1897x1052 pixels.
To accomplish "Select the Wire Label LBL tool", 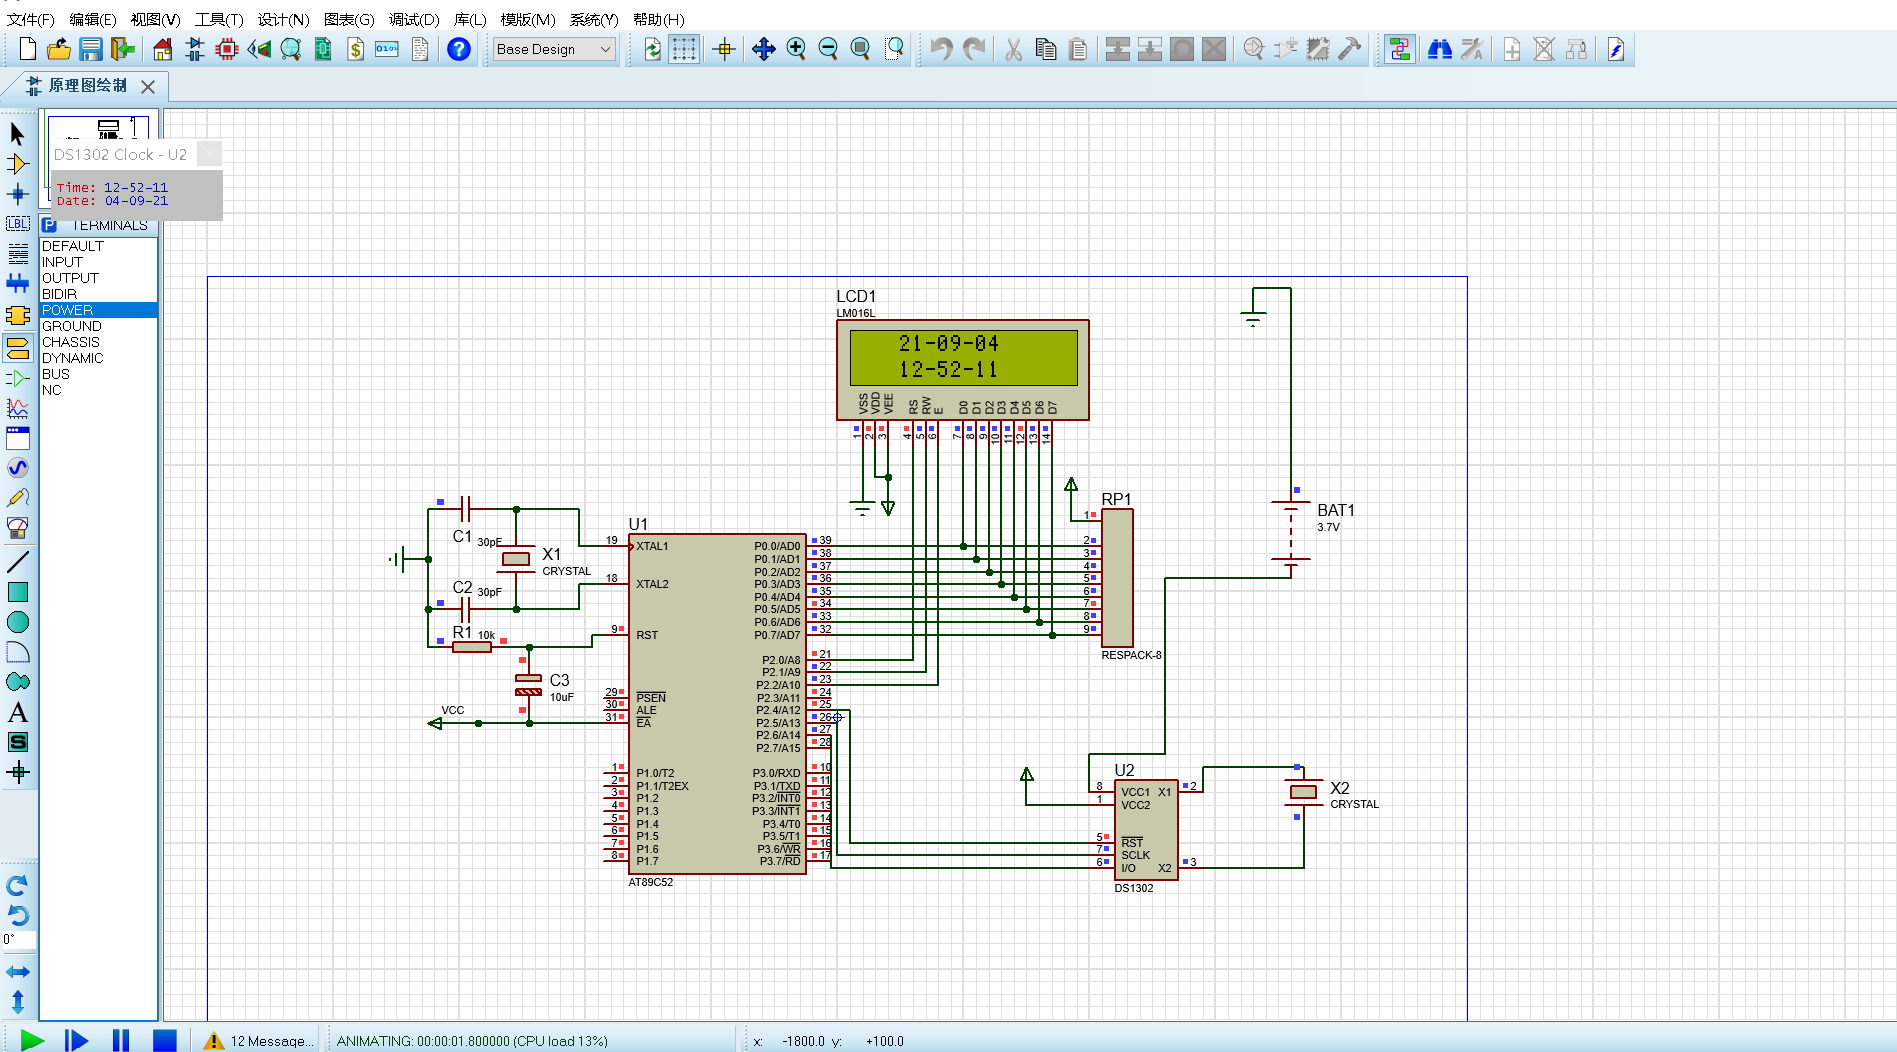I will [18, 224].
